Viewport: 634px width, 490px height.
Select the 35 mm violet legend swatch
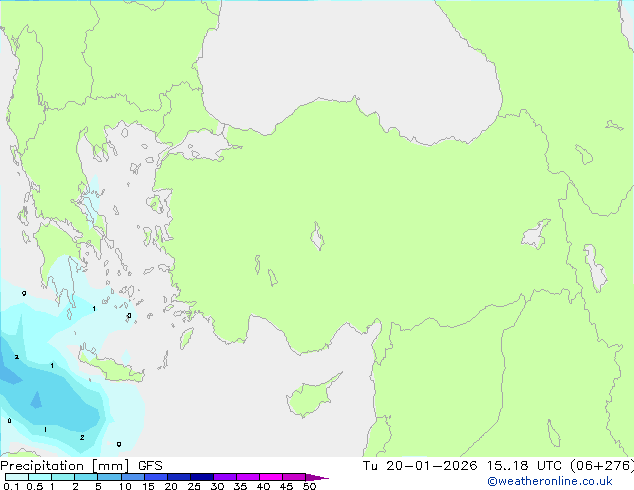click(x=247, y=477)
